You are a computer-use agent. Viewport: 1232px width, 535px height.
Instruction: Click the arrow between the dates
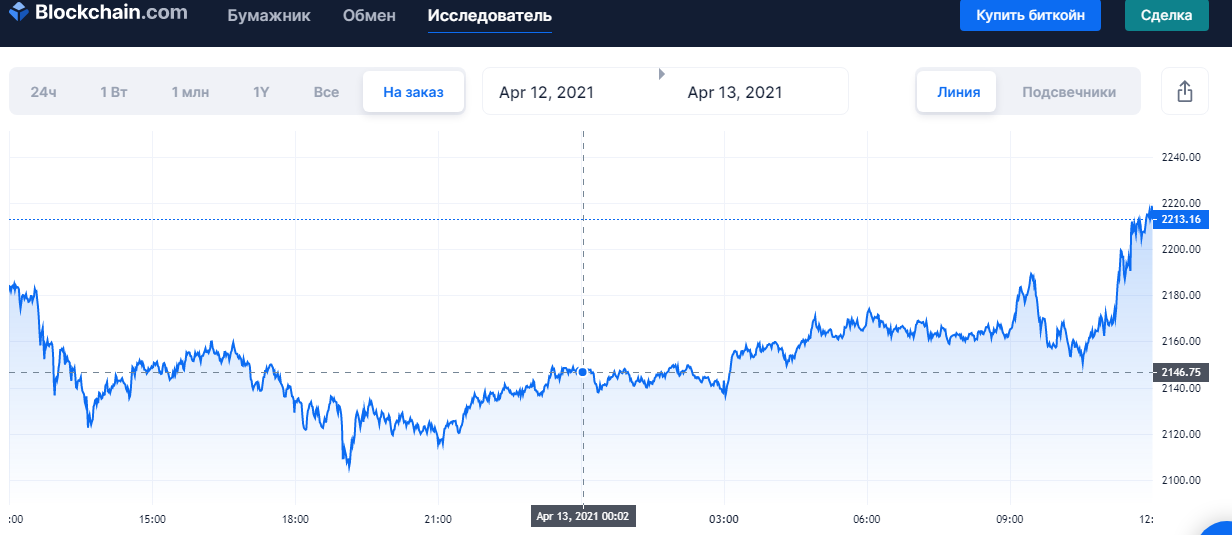[661, 74]
